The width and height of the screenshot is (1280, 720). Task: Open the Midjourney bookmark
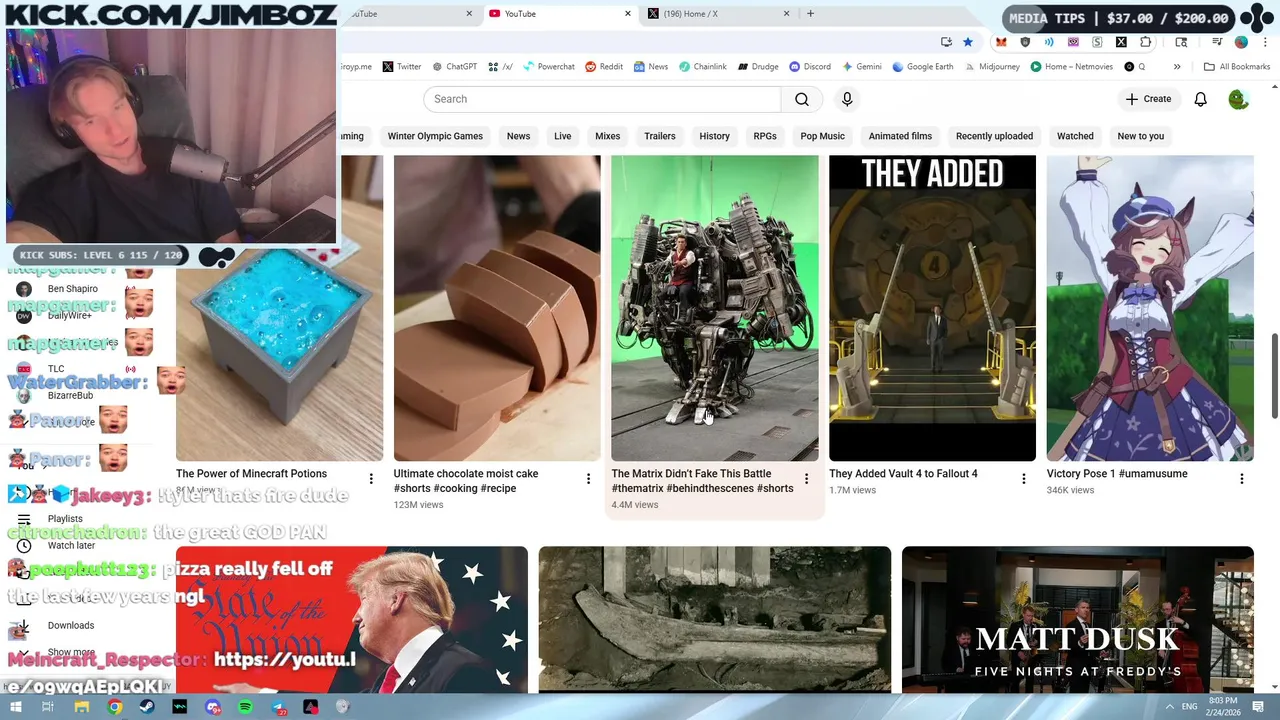point(992,67)
